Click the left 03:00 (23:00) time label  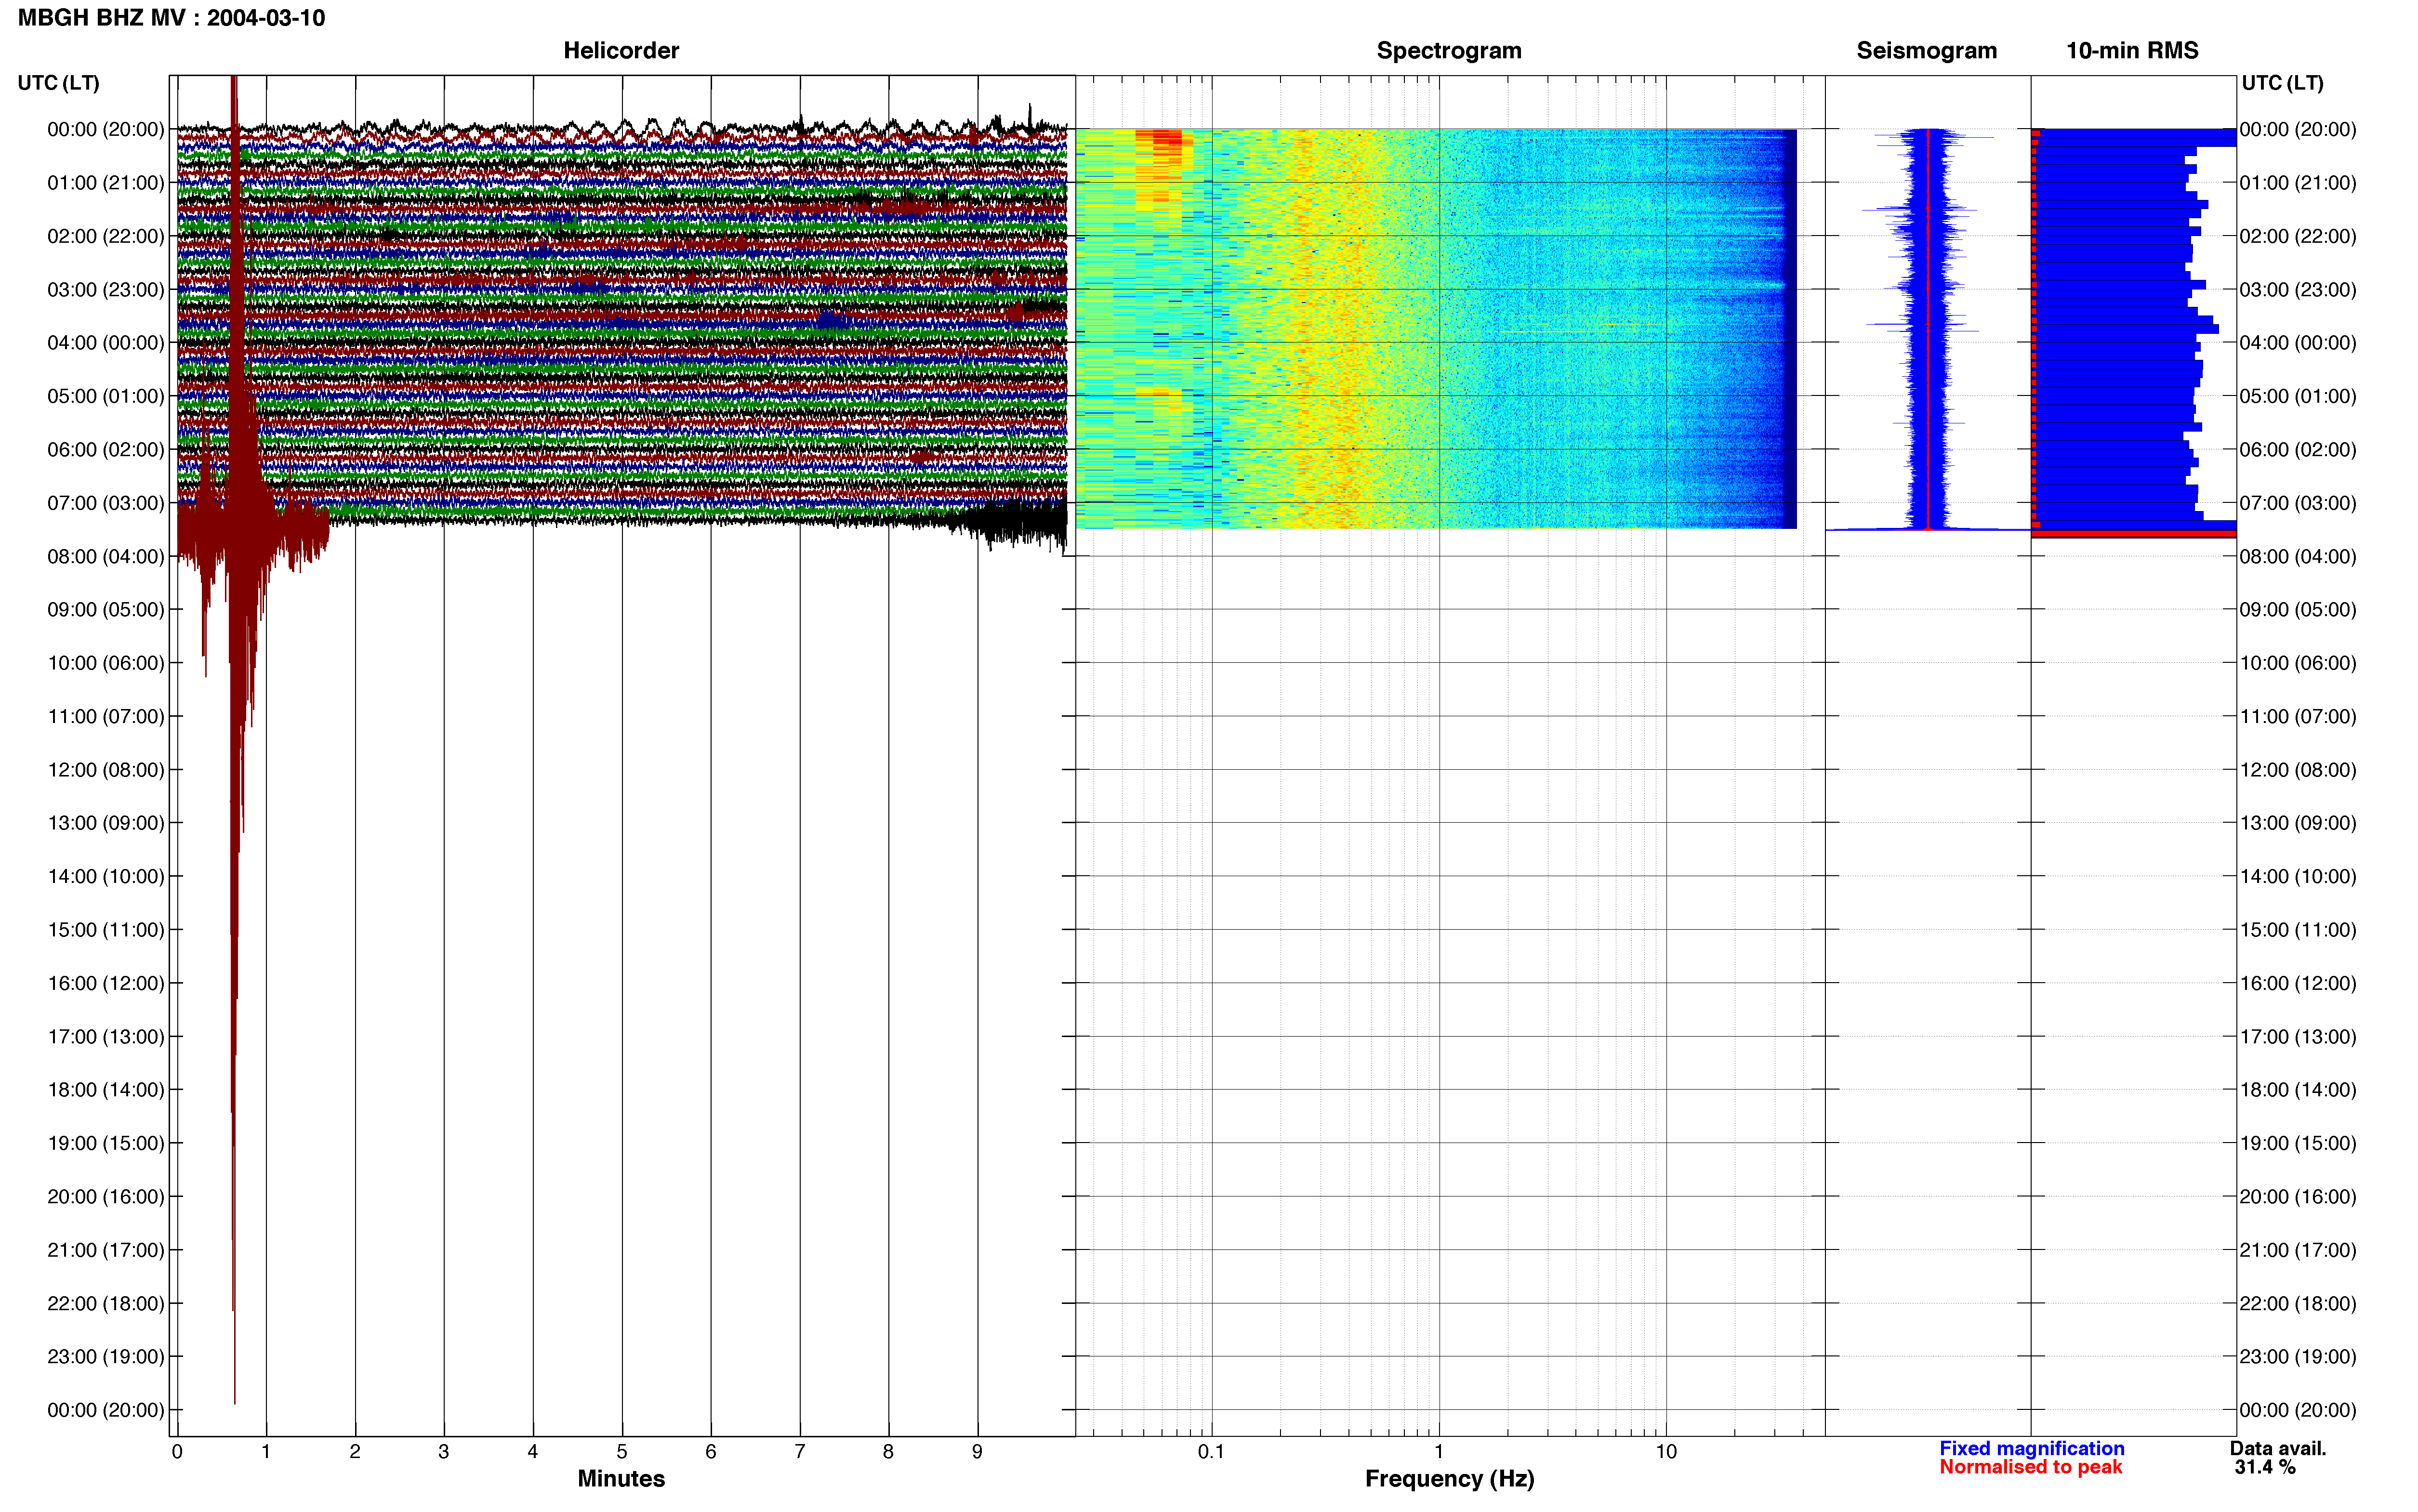106,290
